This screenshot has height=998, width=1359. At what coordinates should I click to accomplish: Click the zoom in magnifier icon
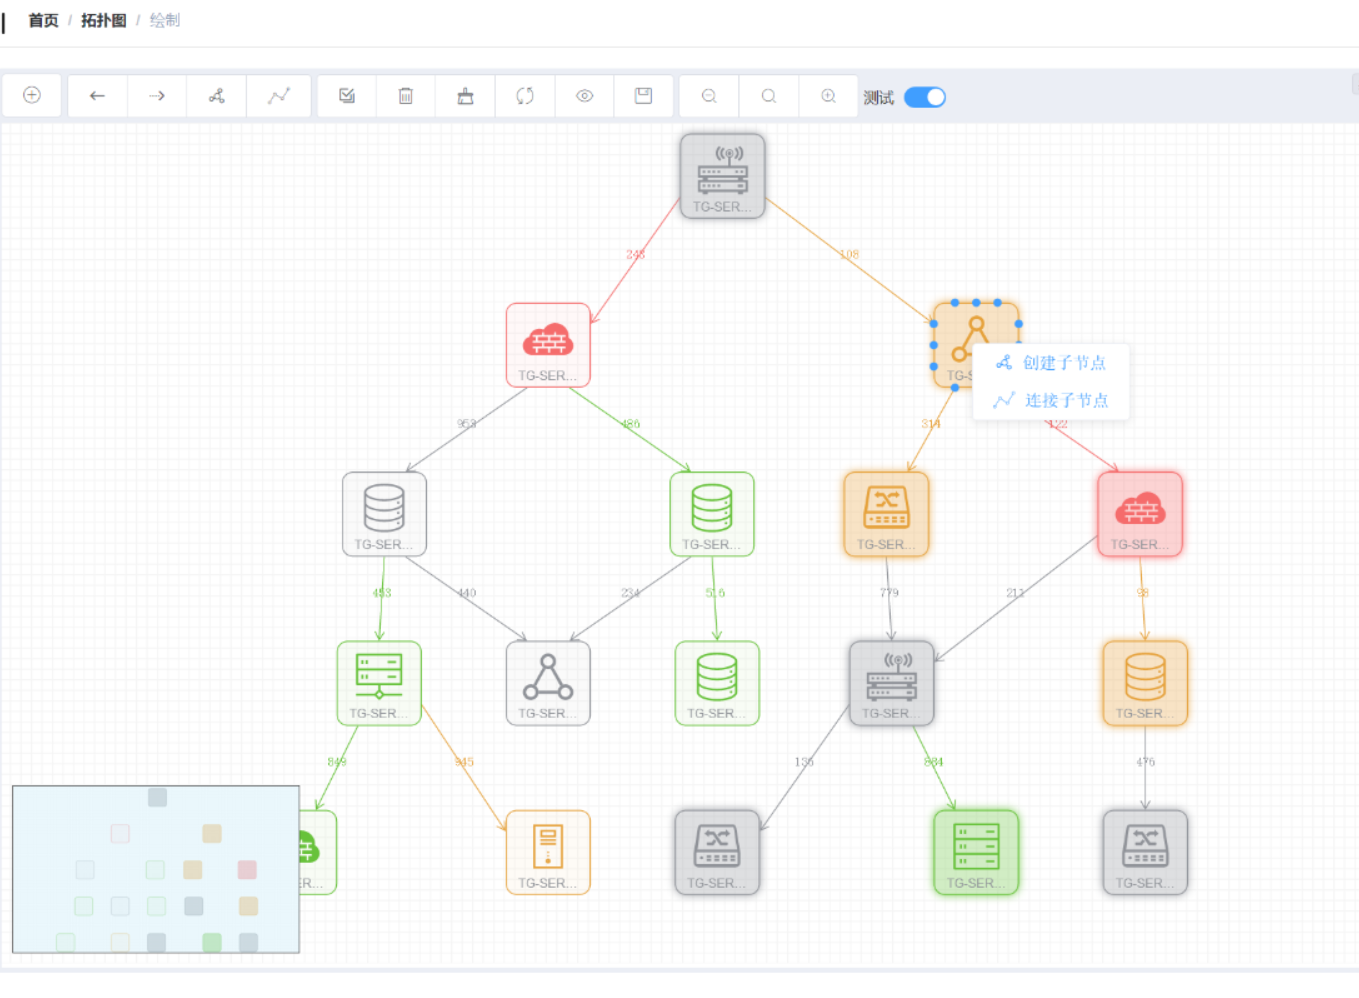pos(829,96)
